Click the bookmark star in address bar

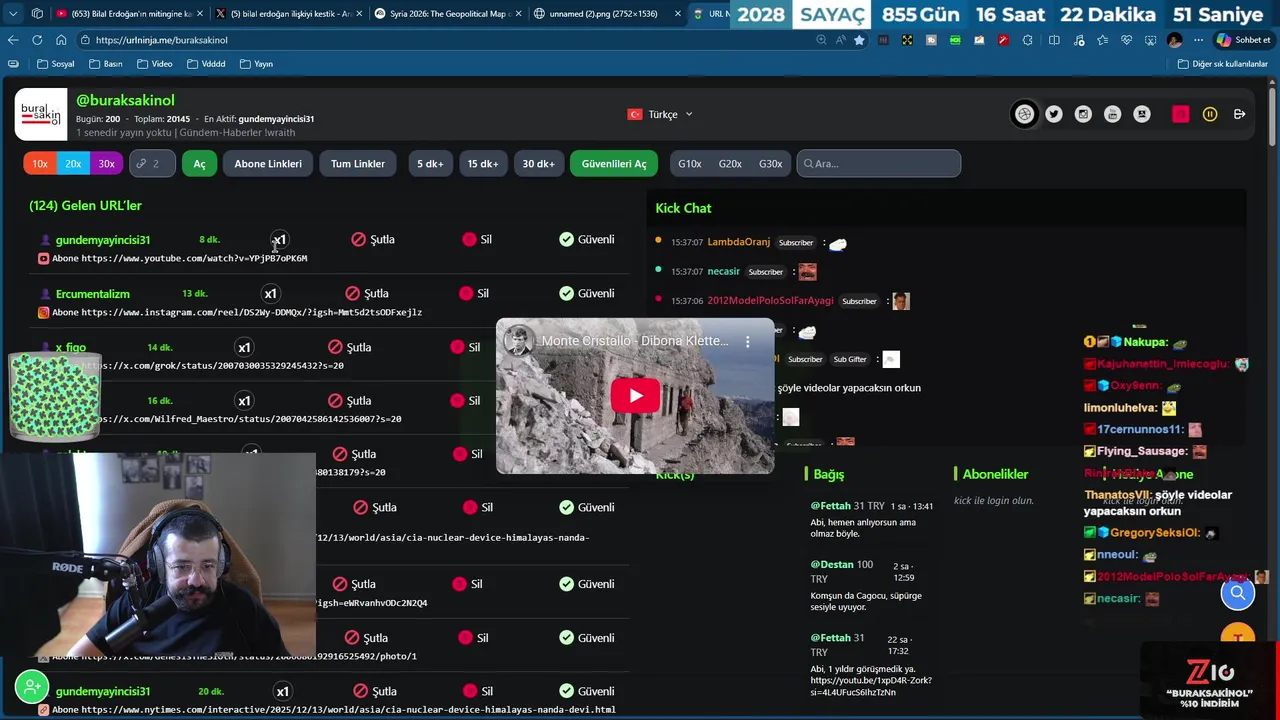859,40
